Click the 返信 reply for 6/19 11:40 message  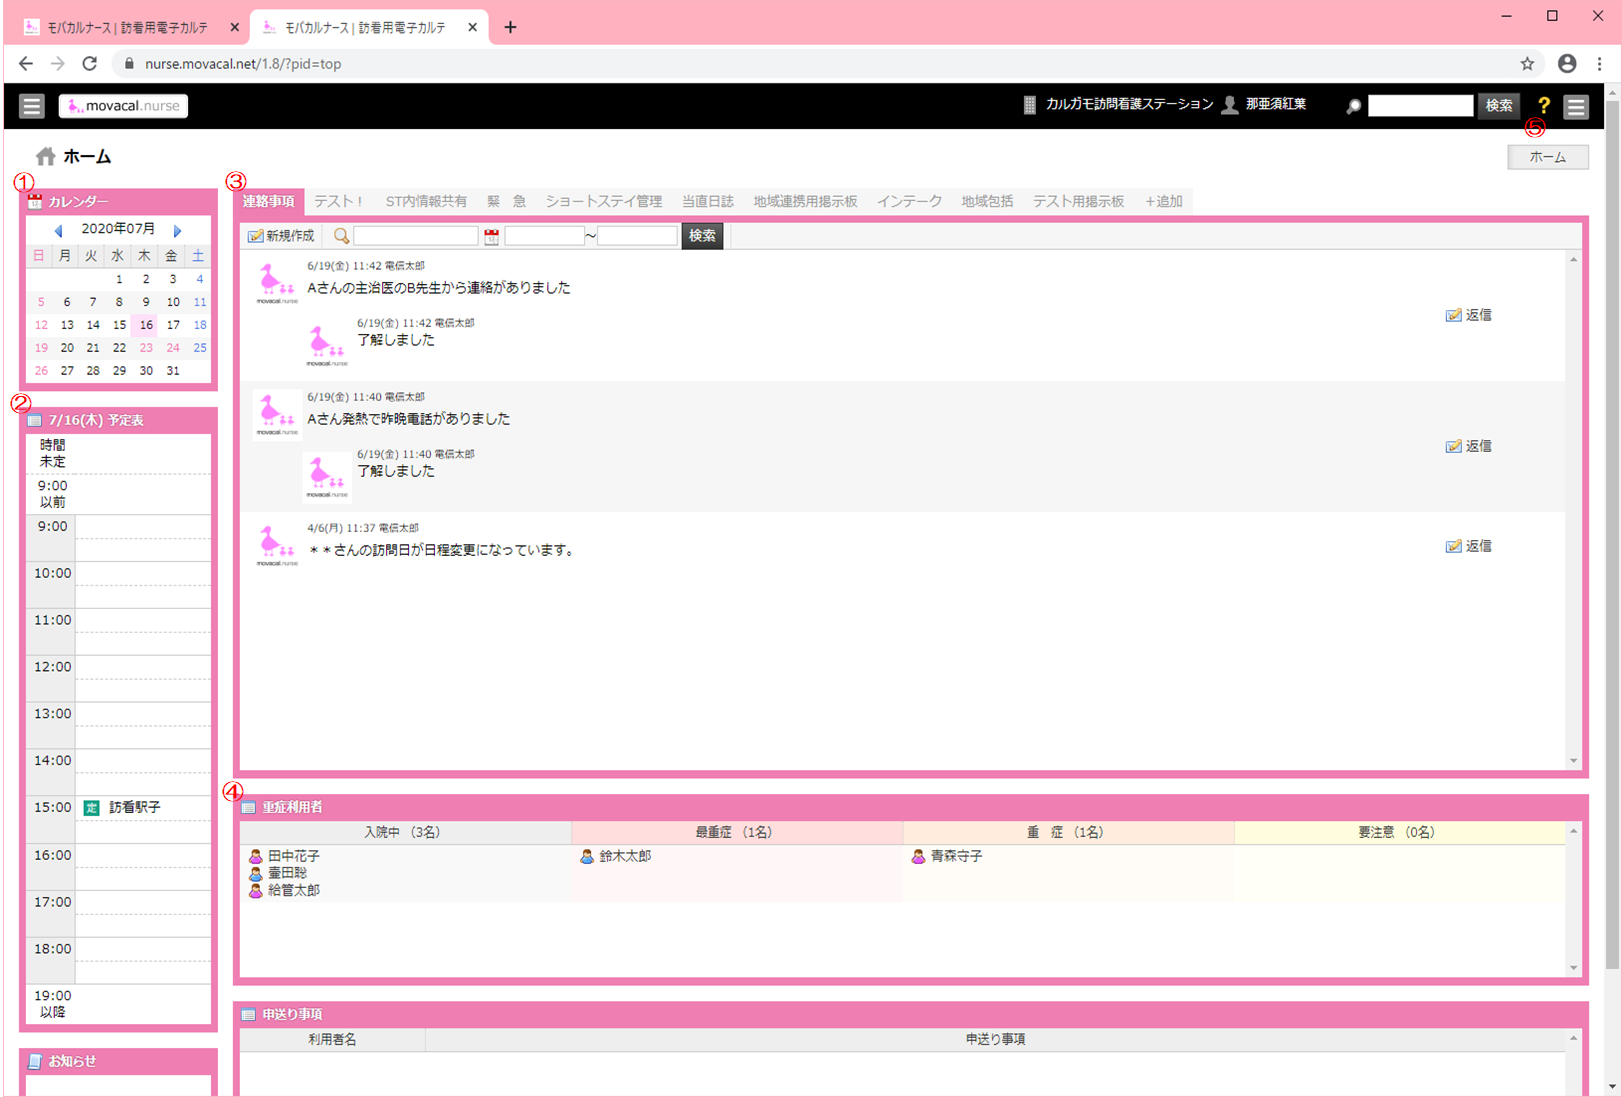[1468, 446]
